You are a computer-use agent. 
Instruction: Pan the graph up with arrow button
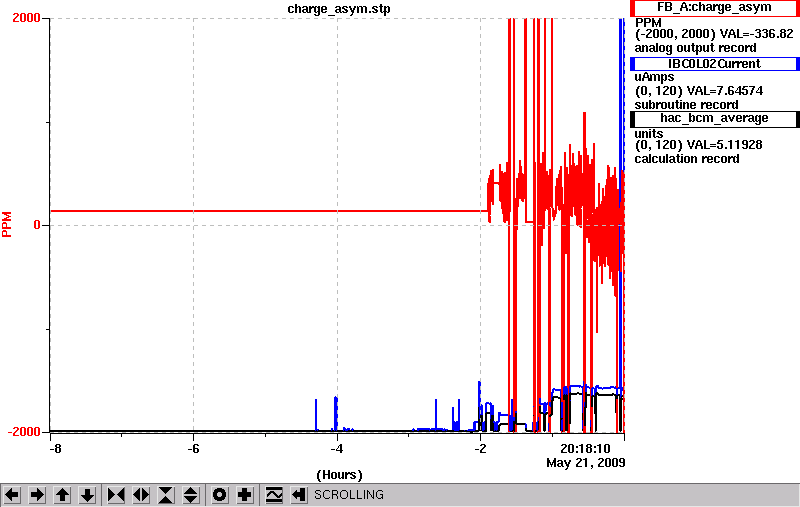tap(62, 495)
